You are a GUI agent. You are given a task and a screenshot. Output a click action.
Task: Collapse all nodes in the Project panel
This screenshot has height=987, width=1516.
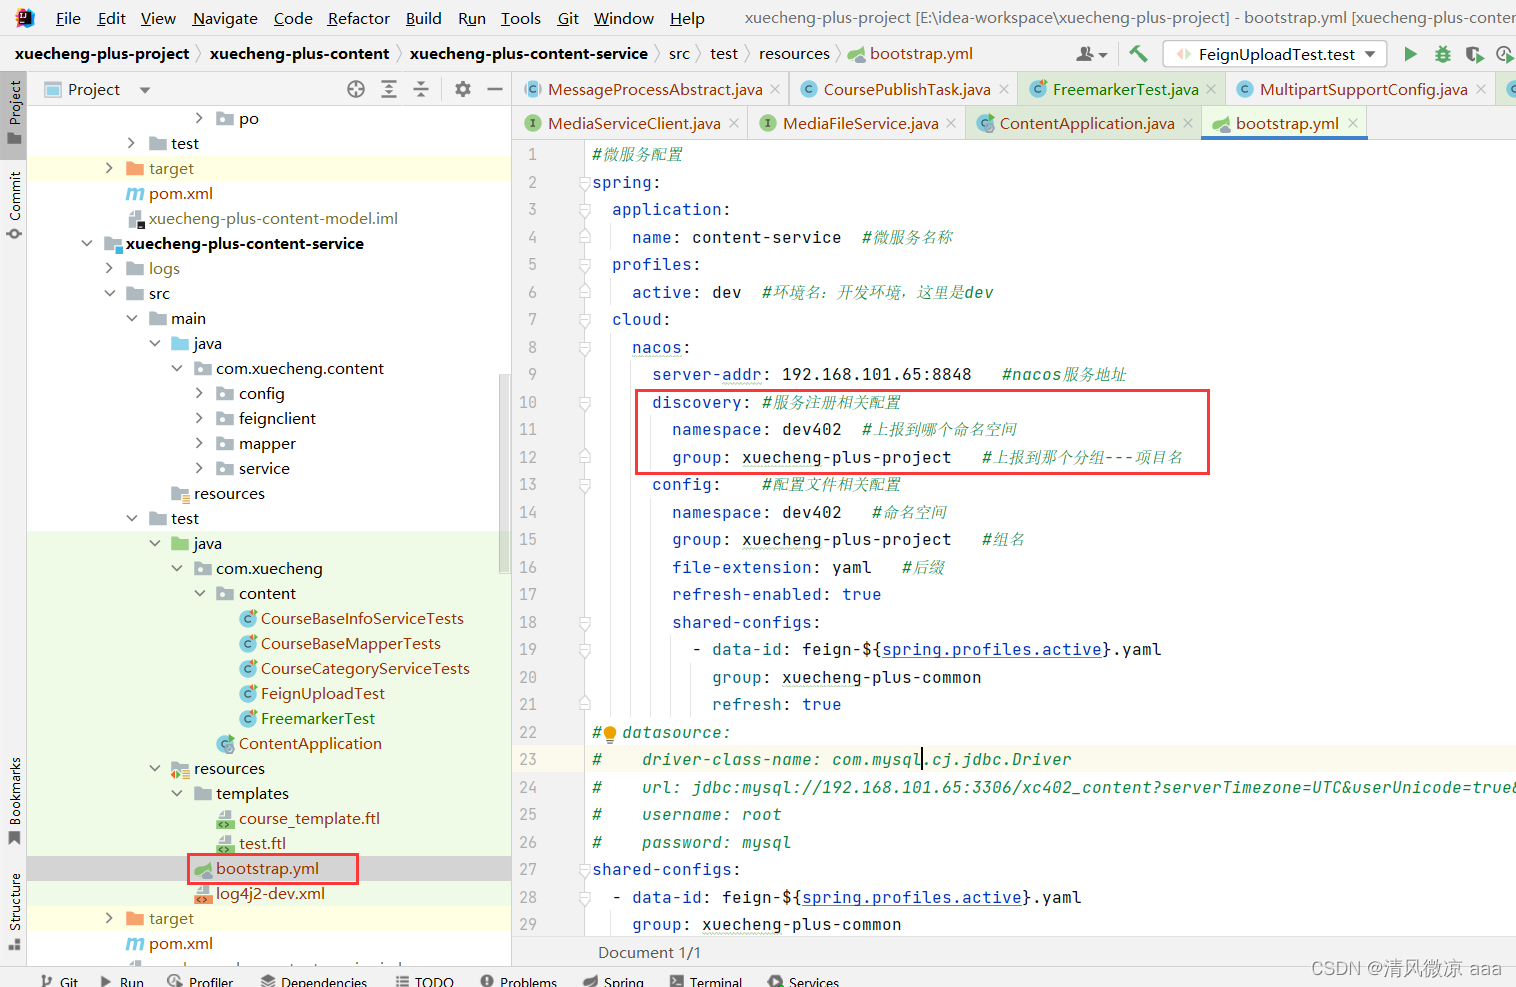click(421, 89)
